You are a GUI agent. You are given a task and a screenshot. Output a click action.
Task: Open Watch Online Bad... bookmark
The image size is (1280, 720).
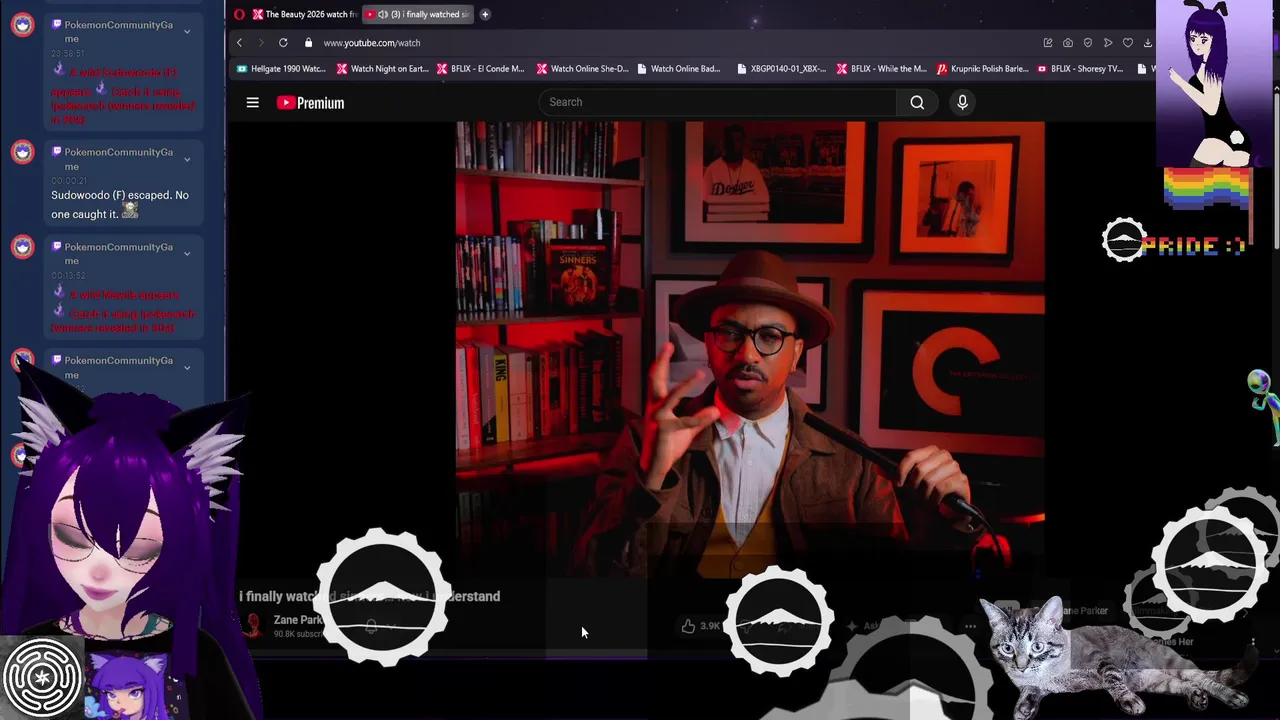coord(678,69)
